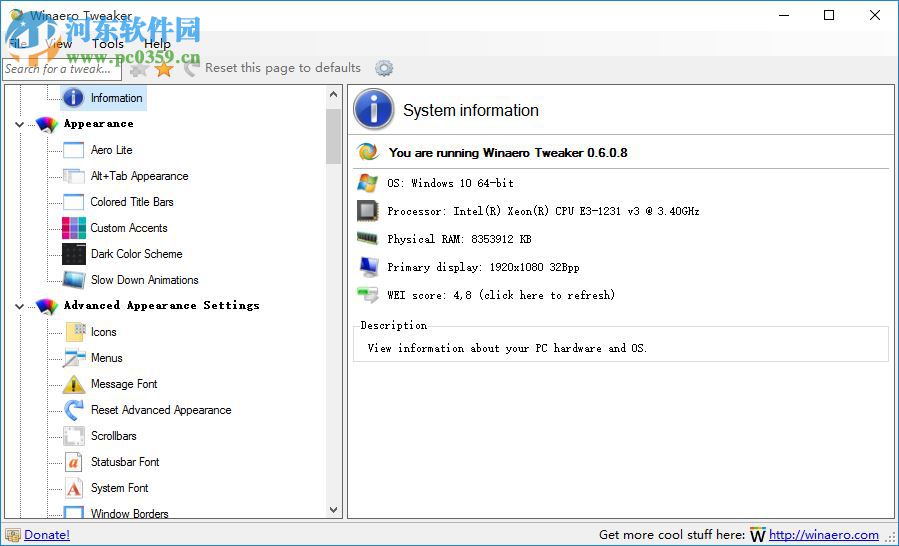Click the Slow Down Animations icon
Viewport: 899px width, 546px height.
tap(73, 280)
